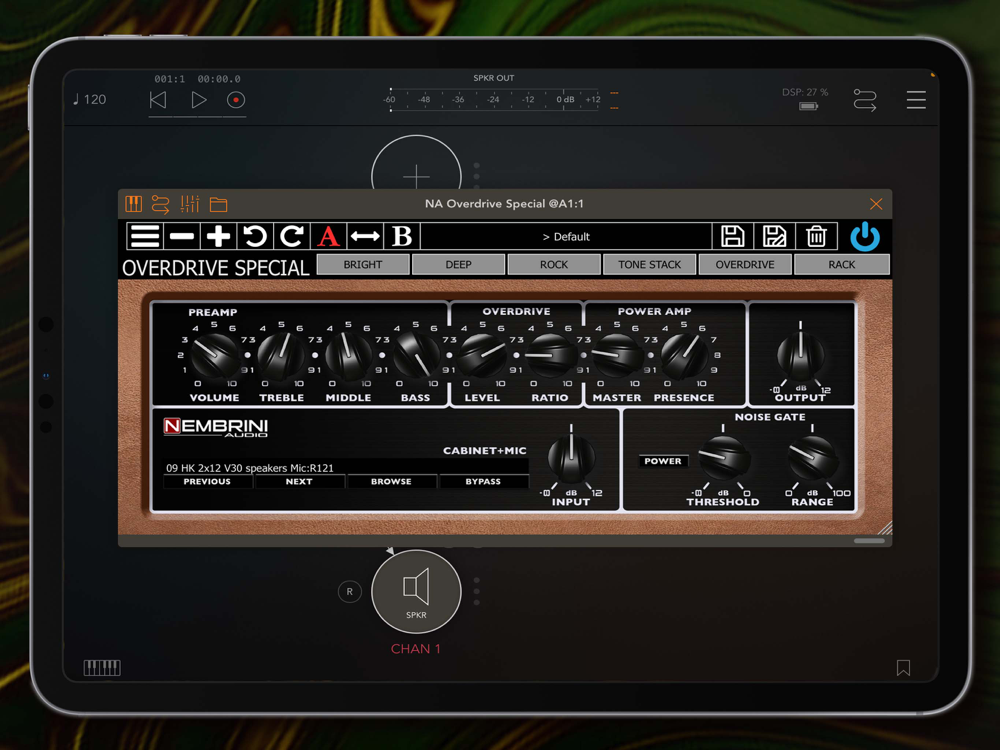Click the bookmark icon at bottom right
Image resolution: width=1000 pixels, height=750 pixels.
903,668
